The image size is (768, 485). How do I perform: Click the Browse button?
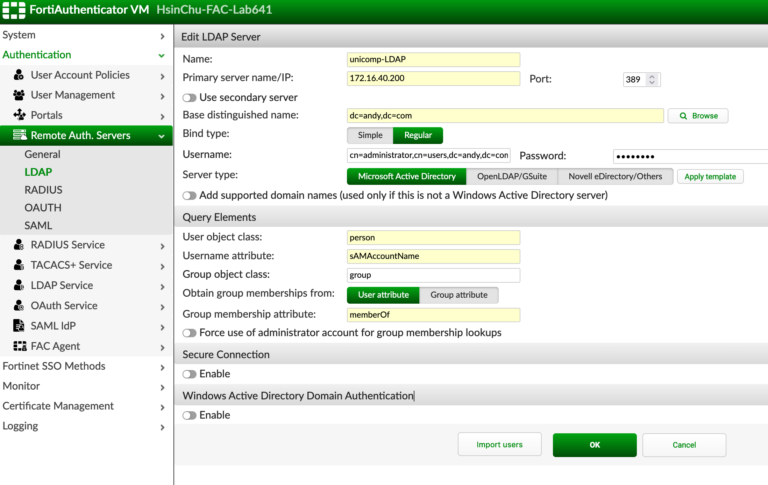click(x=698, y=116)
